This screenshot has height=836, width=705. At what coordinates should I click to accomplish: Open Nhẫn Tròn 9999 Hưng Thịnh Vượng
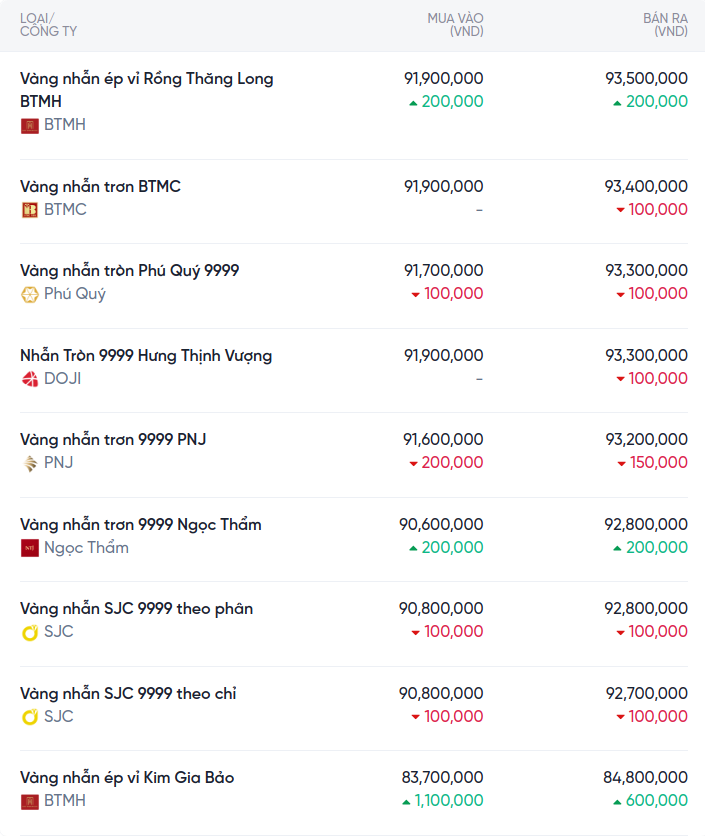146,355
